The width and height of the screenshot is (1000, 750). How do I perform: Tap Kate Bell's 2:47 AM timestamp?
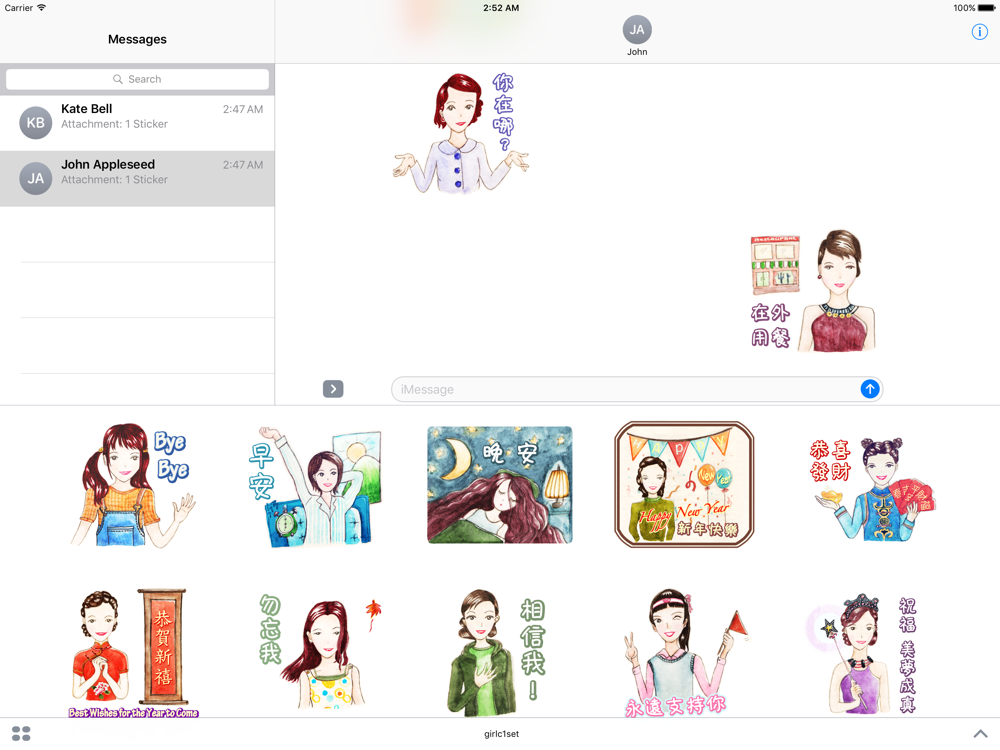(x=243, y=110)
